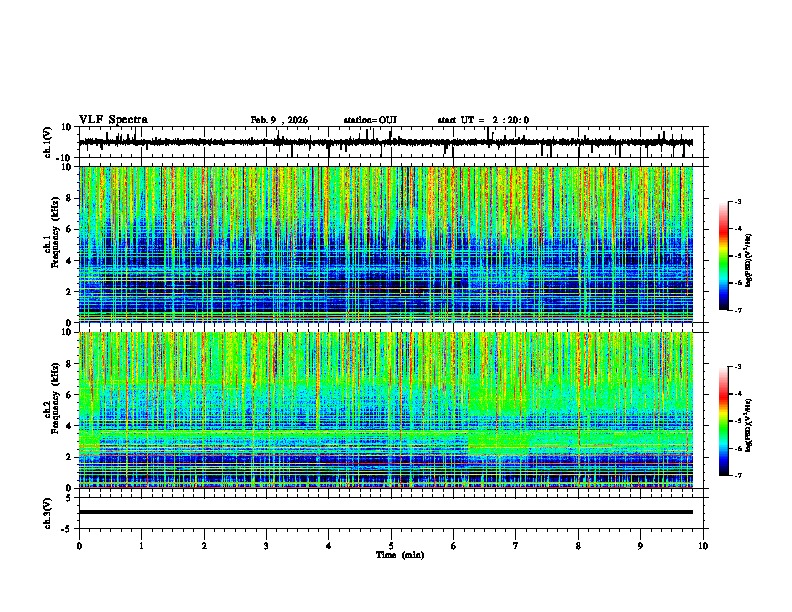The image size is (792, 612).
Task: Click the "VLF Spectra" plot title
Action: [x=113, y=120]
